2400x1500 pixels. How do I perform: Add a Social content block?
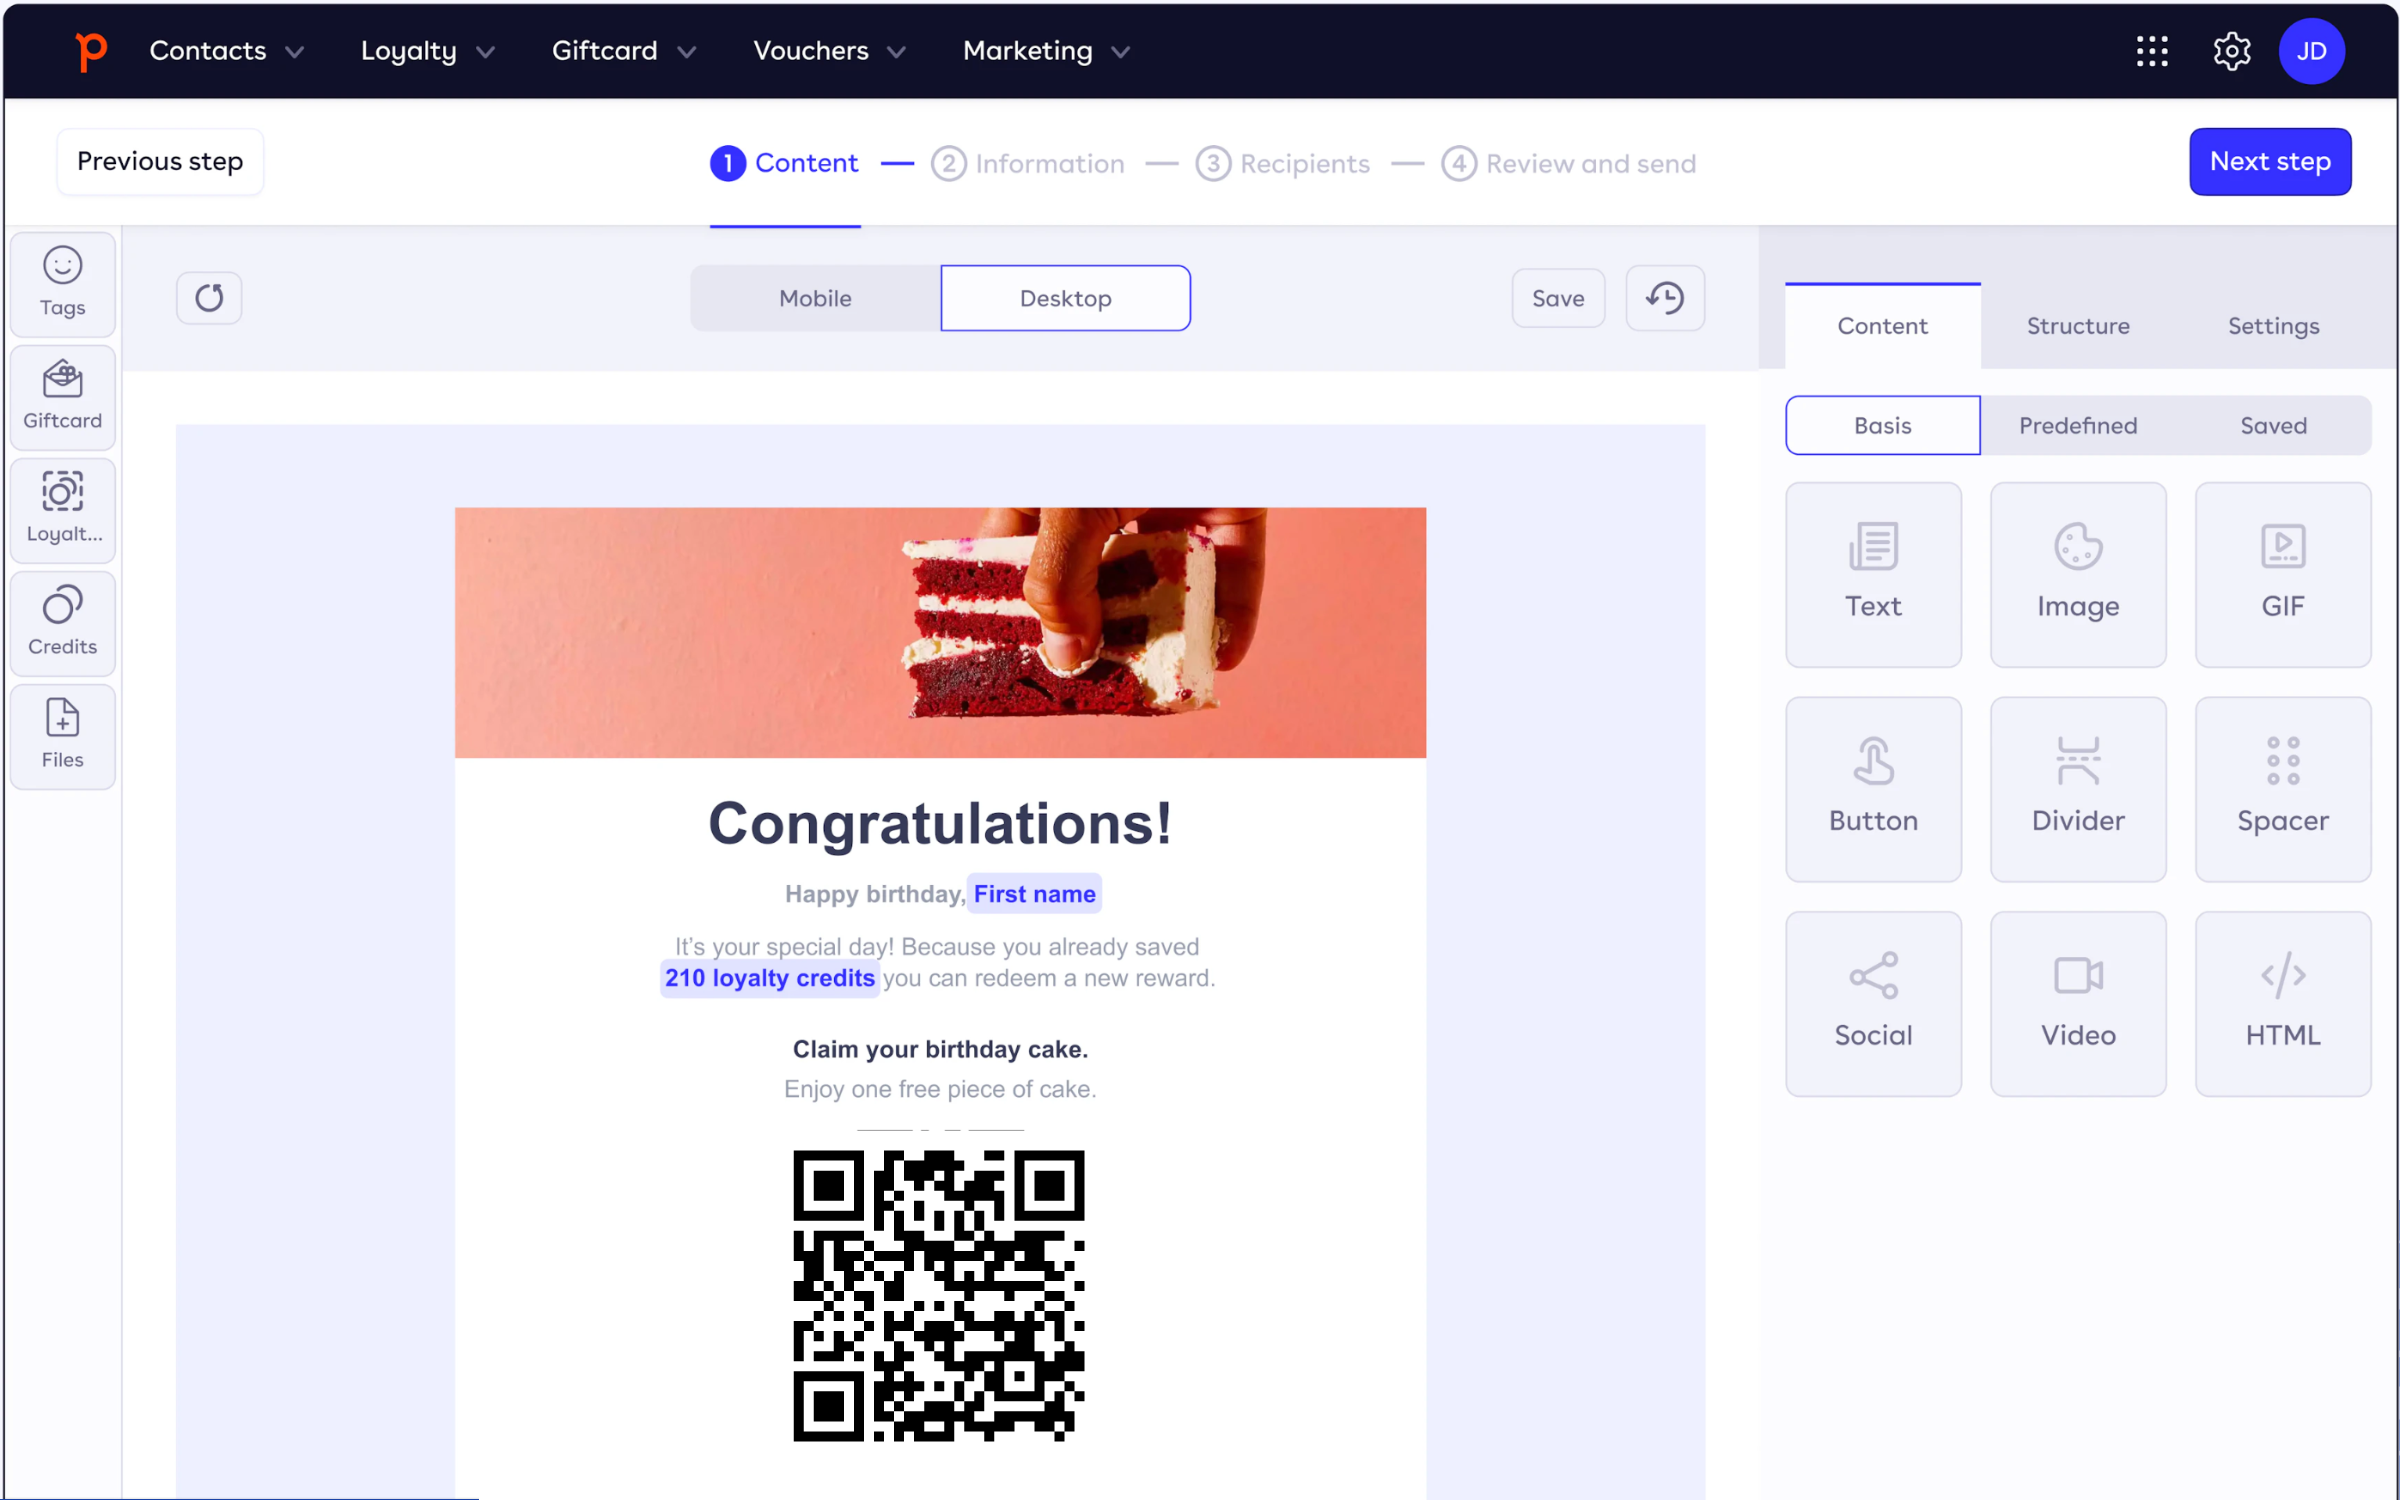pyautogui.click(x=1872, y=1003)
